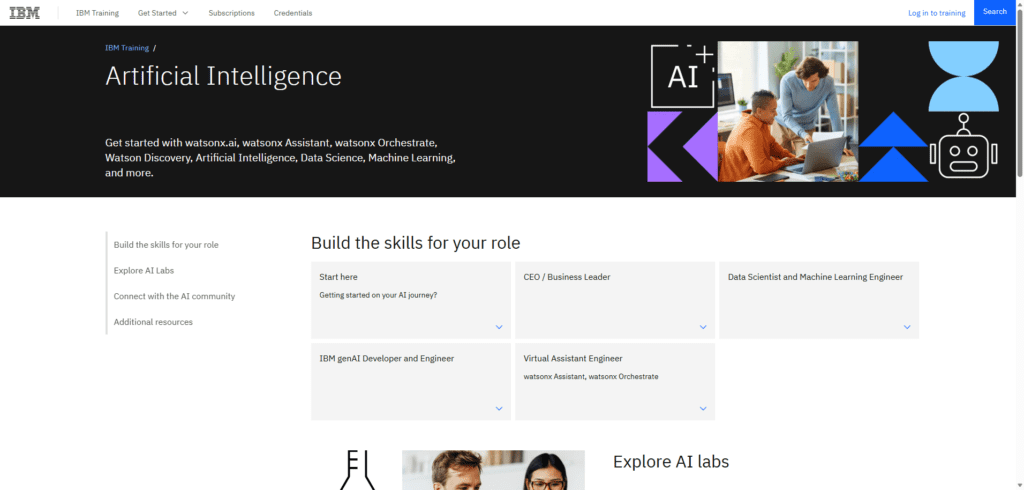Screen dimensions: 1024x490
Task: Click the Artificial Intelligence page title
Action: [x=223, y=76]
